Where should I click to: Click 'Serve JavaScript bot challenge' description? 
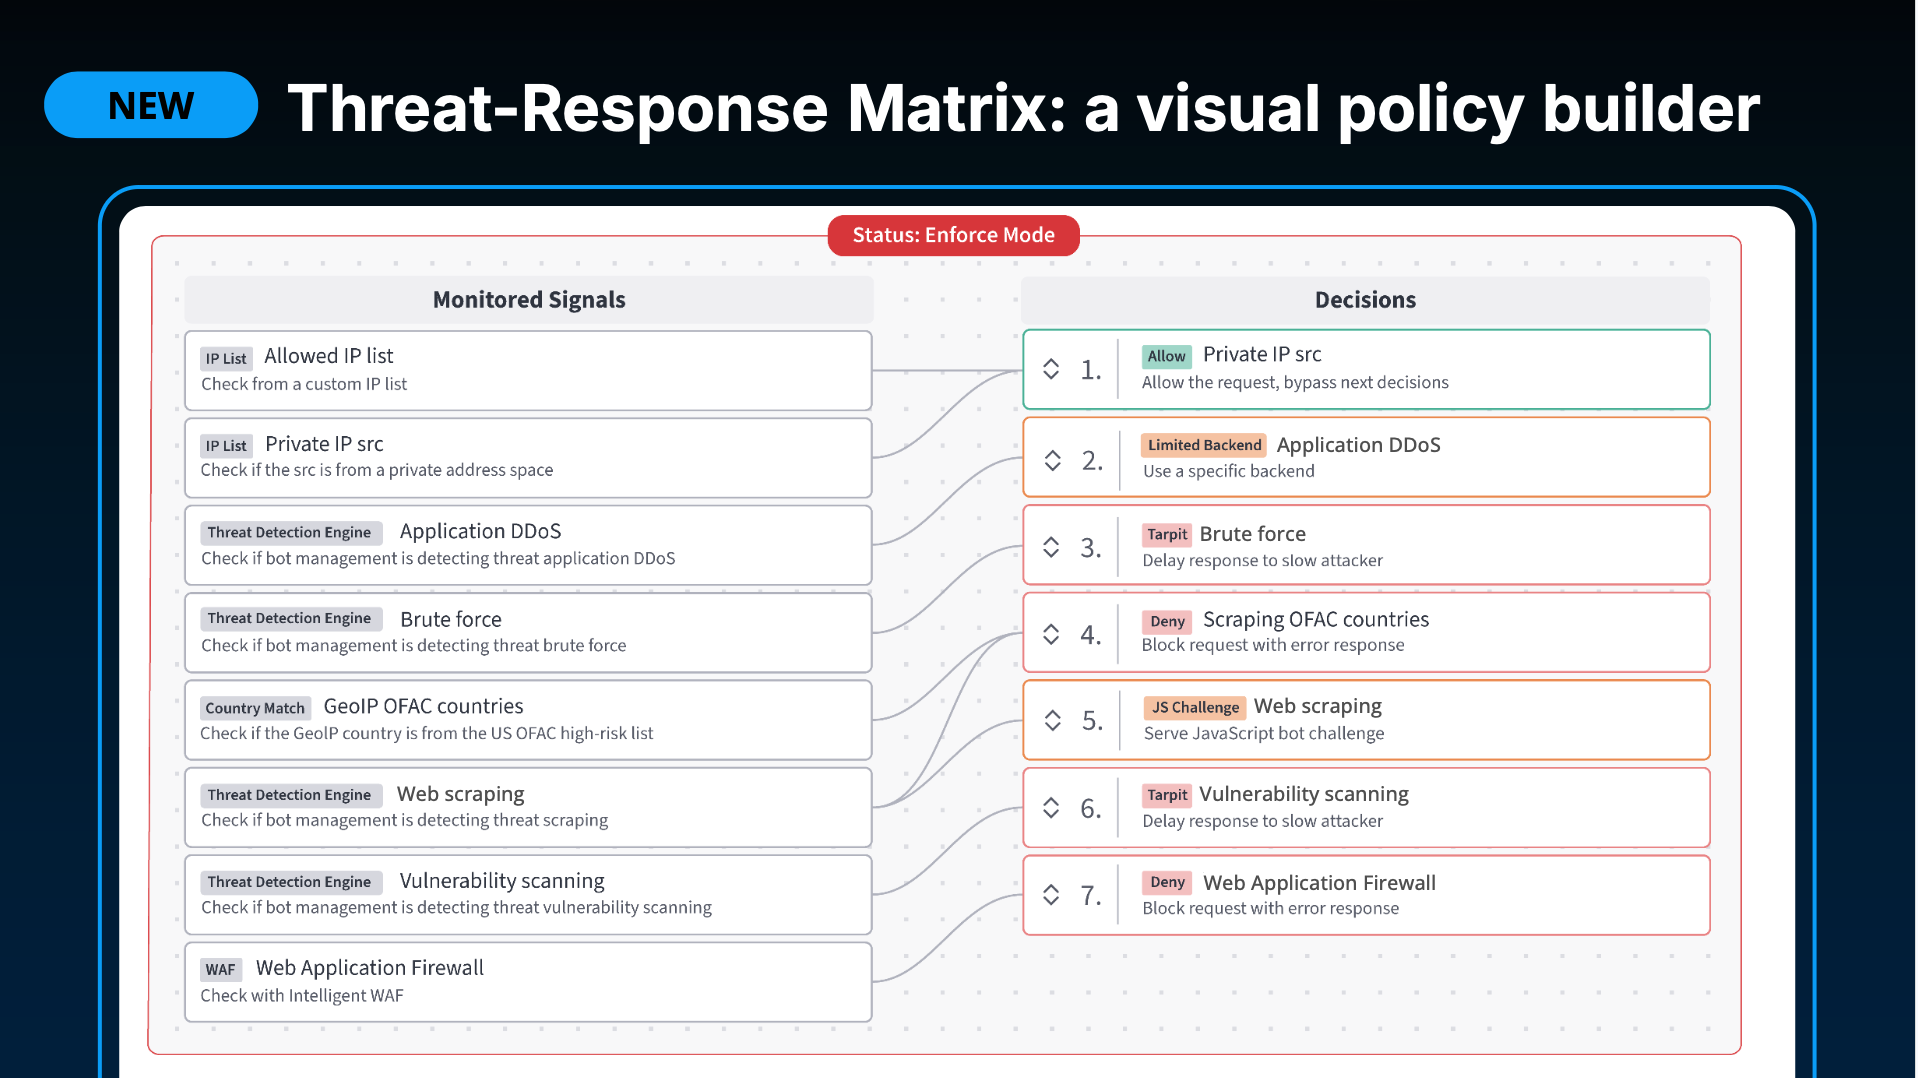coord(1264,733)
